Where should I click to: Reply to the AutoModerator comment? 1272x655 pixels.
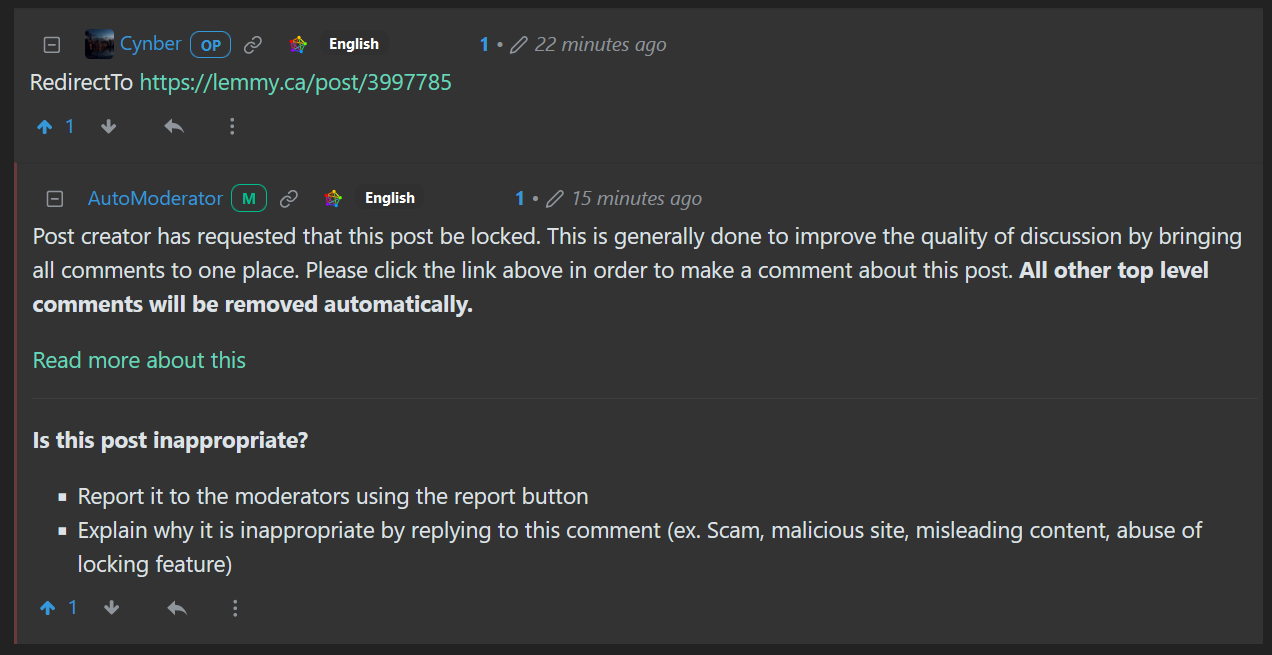tap(177, 608)
